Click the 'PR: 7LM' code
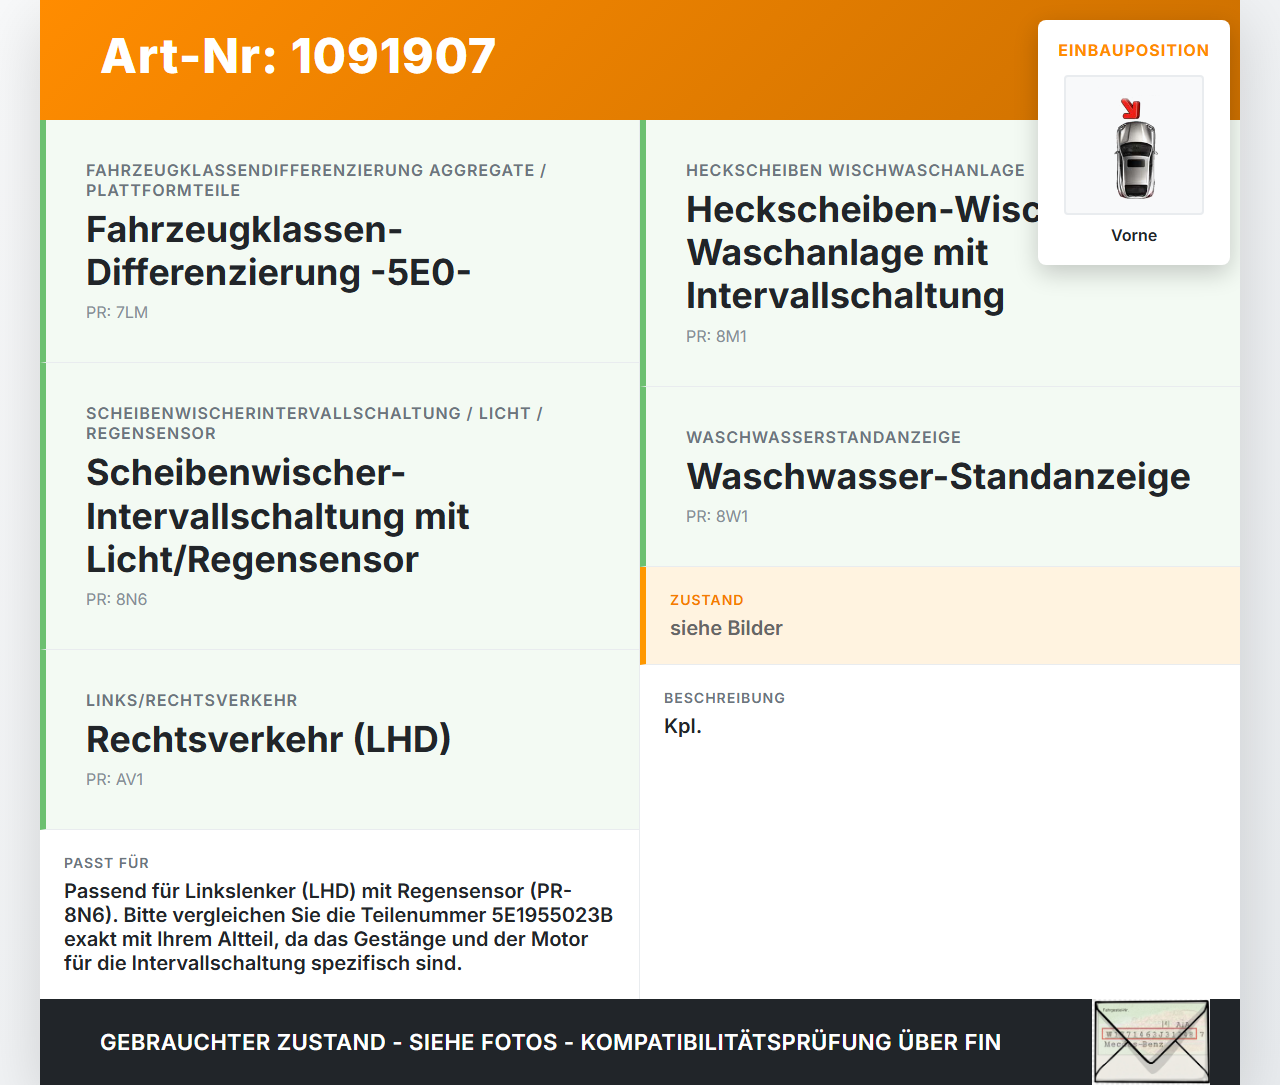The width and height of the screenshot is (1280, 1086). pos(117,312)
